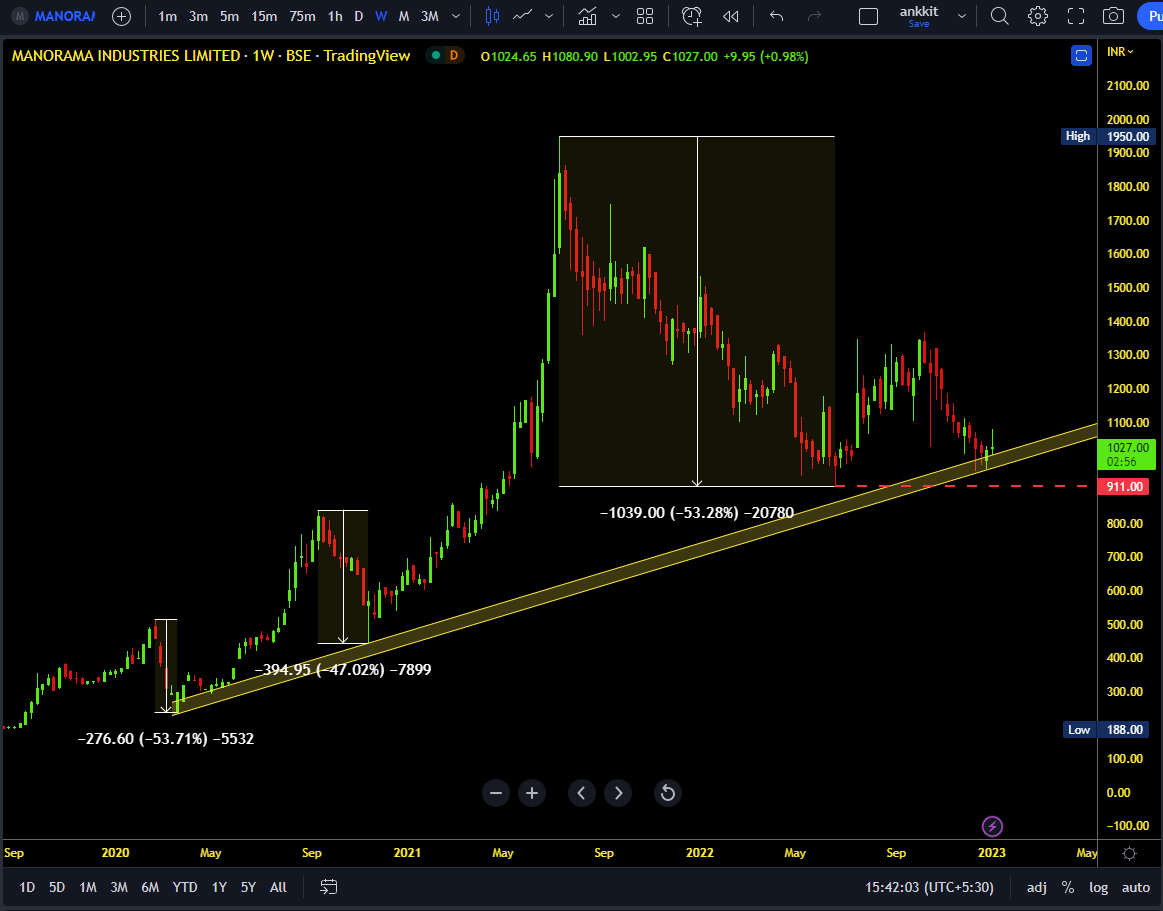Reset the chart view icon
The width and height of the screenshot is (1163, 911).
(668, 793)
